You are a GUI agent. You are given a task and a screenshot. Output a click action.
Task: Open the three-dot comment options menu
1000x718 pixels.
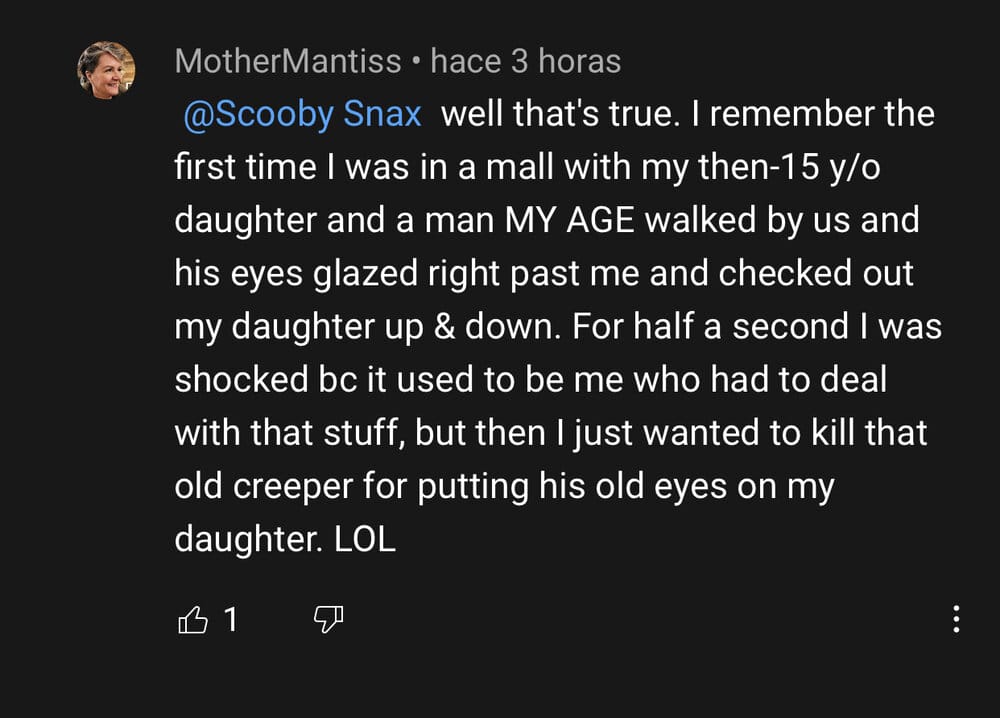click(x=956, y=619)
